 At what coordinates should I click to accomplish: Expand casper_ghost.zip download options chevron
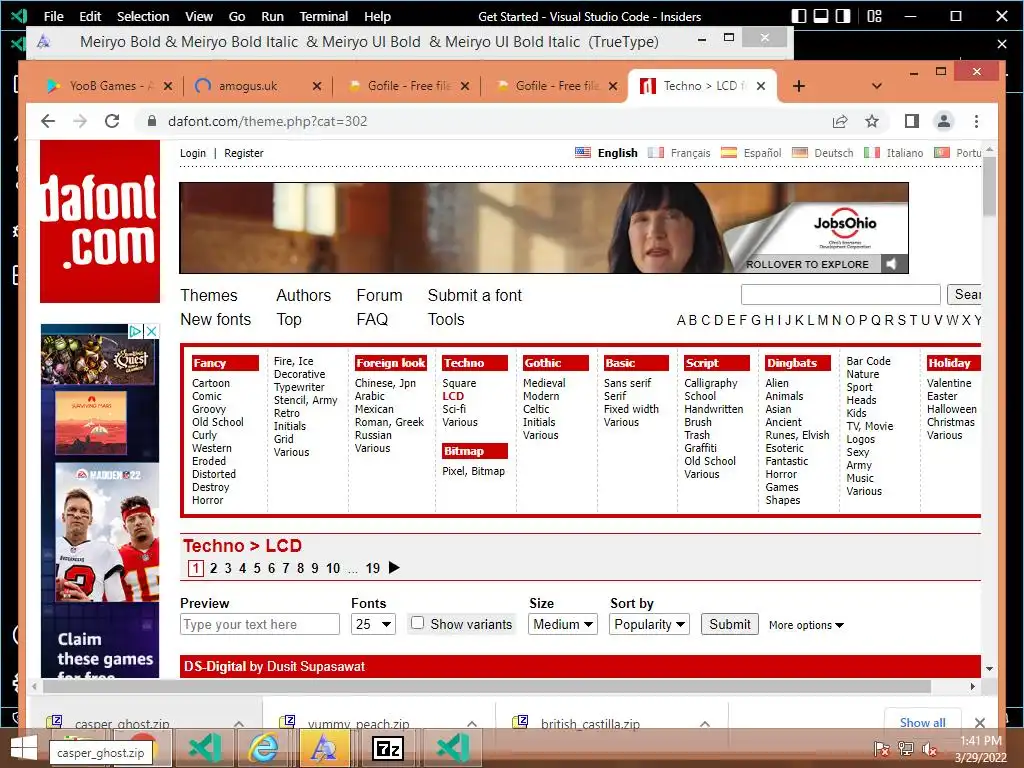(239, 724)
